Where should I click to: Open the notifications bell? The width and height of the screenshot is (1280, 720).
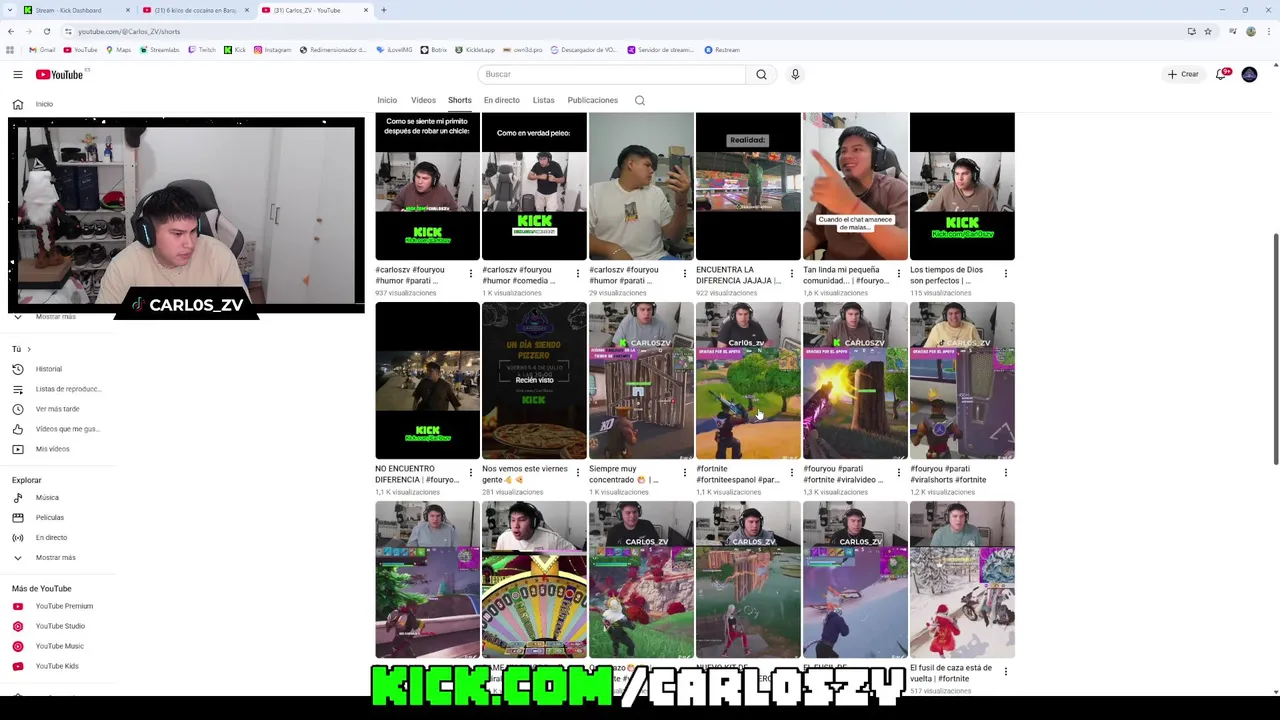click(1221, 74)
